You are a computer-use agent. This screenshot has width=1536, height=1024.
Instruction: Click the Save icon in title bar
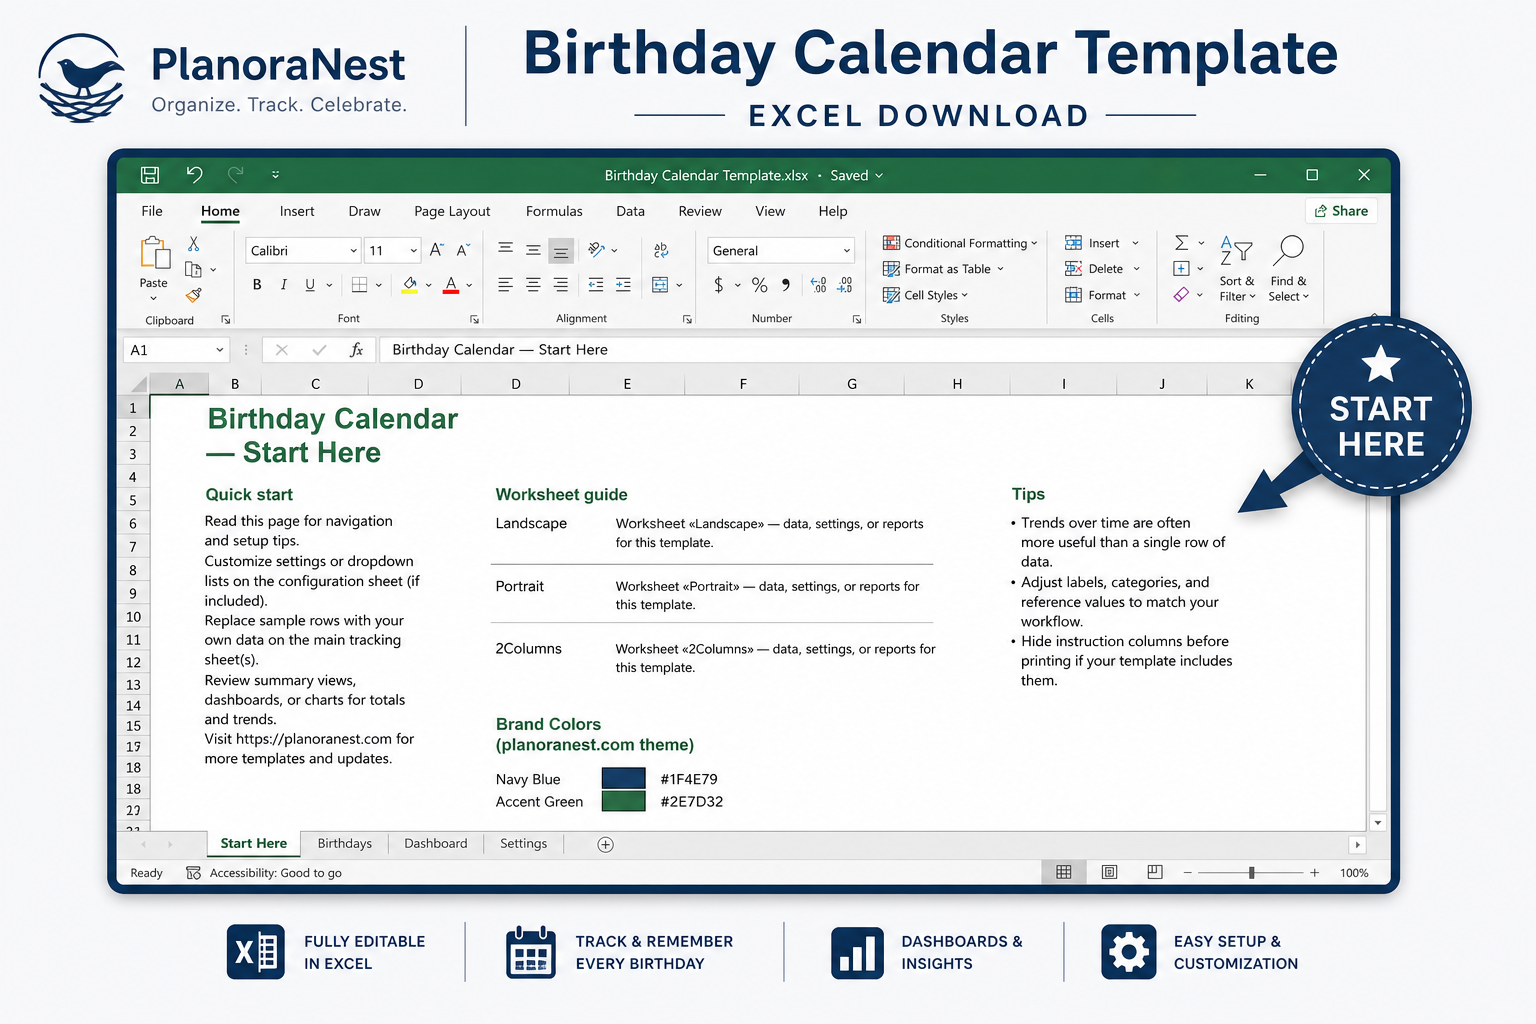(150, 175)
